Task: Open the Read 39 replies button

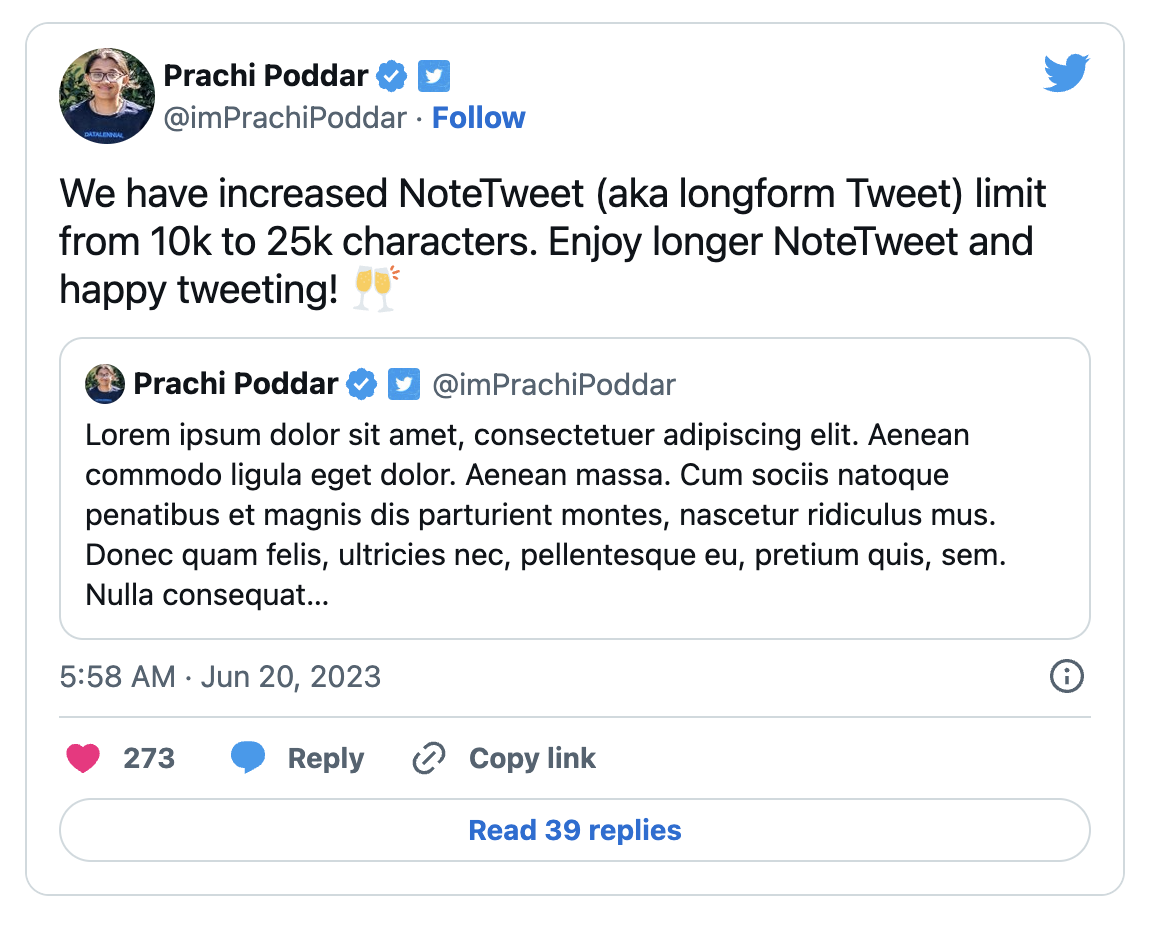Action: pyautogui.click(x=575, y=830)
